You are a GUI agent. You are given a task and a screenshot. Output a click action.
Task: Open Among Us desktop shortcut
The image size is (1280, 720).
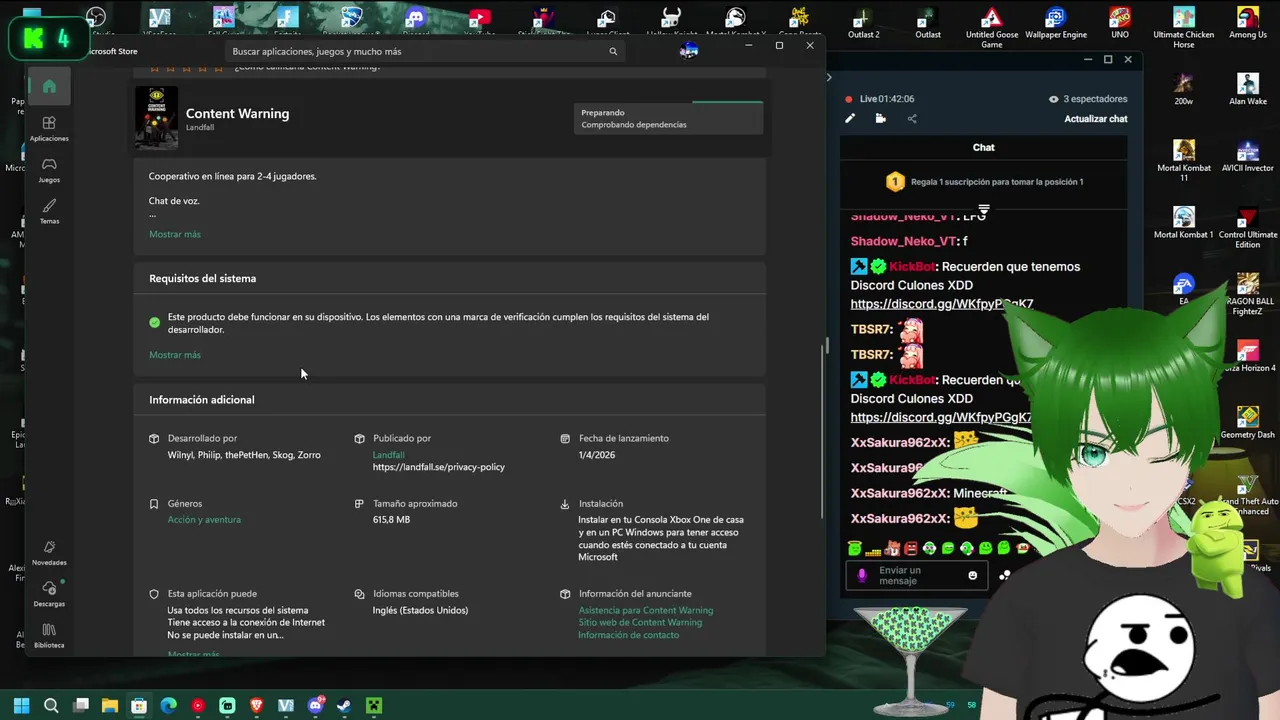coord(1248,23)
